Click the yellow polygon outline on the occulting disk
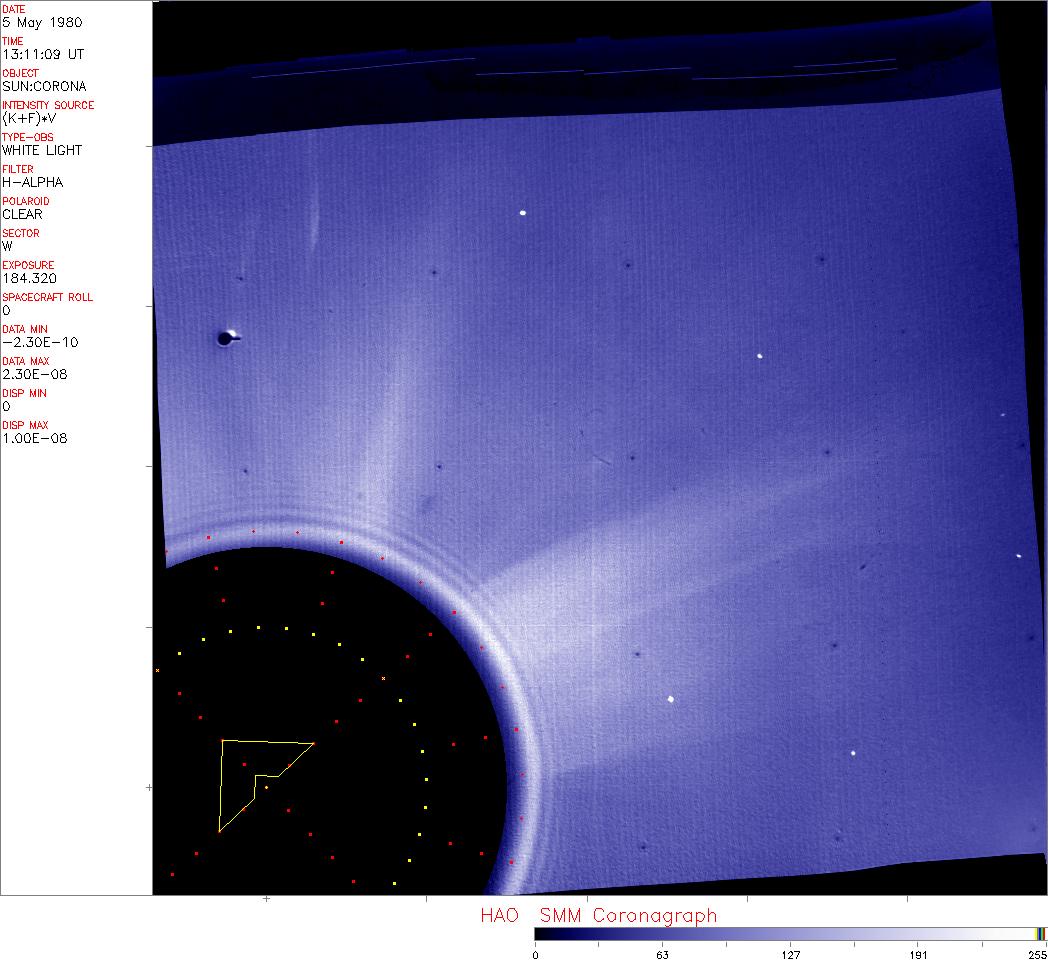 point(221,785)
